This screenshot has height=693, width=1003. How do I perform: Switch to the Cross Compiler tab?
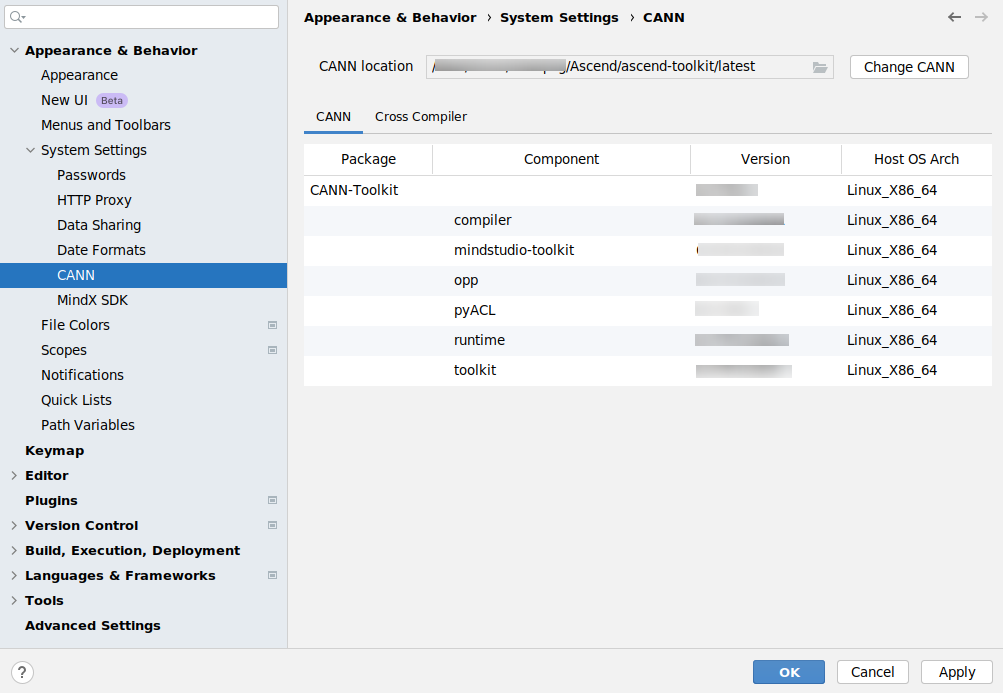421,117
